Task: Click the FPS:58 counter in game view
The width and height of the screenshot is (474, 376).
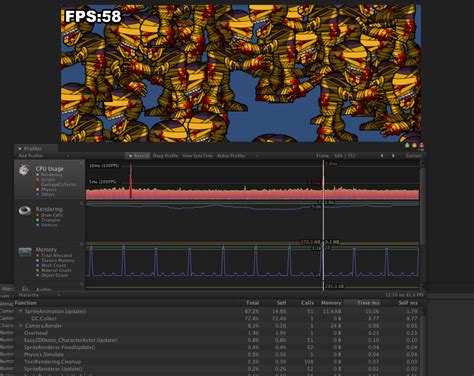Action: tap(93, 17)
